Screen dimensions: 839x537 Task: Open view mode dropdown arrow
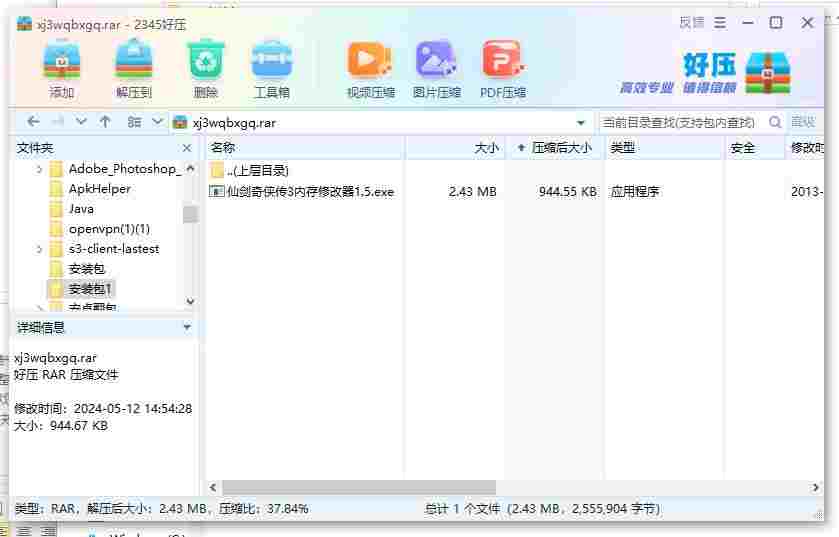(157, 122)
